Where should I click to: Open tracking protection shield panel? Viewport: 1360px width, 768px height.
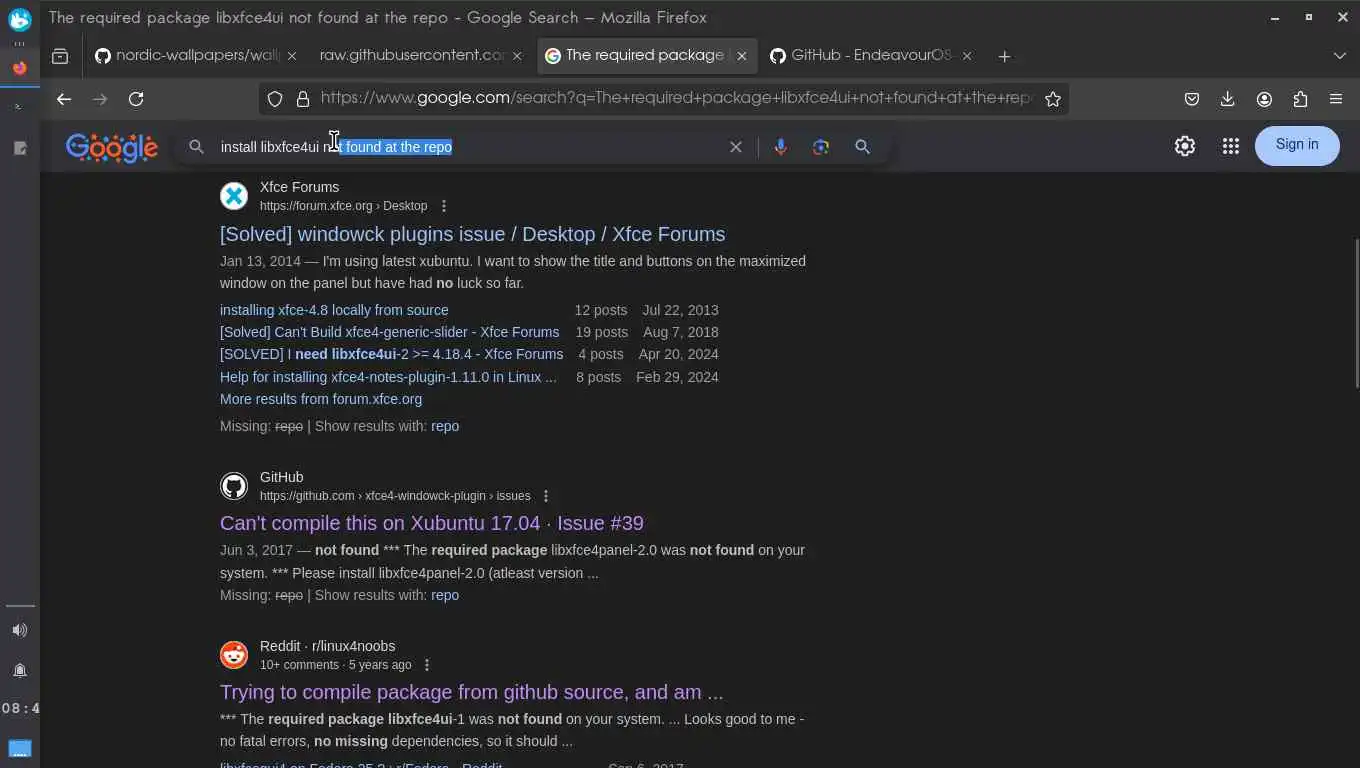pos(275,99)
